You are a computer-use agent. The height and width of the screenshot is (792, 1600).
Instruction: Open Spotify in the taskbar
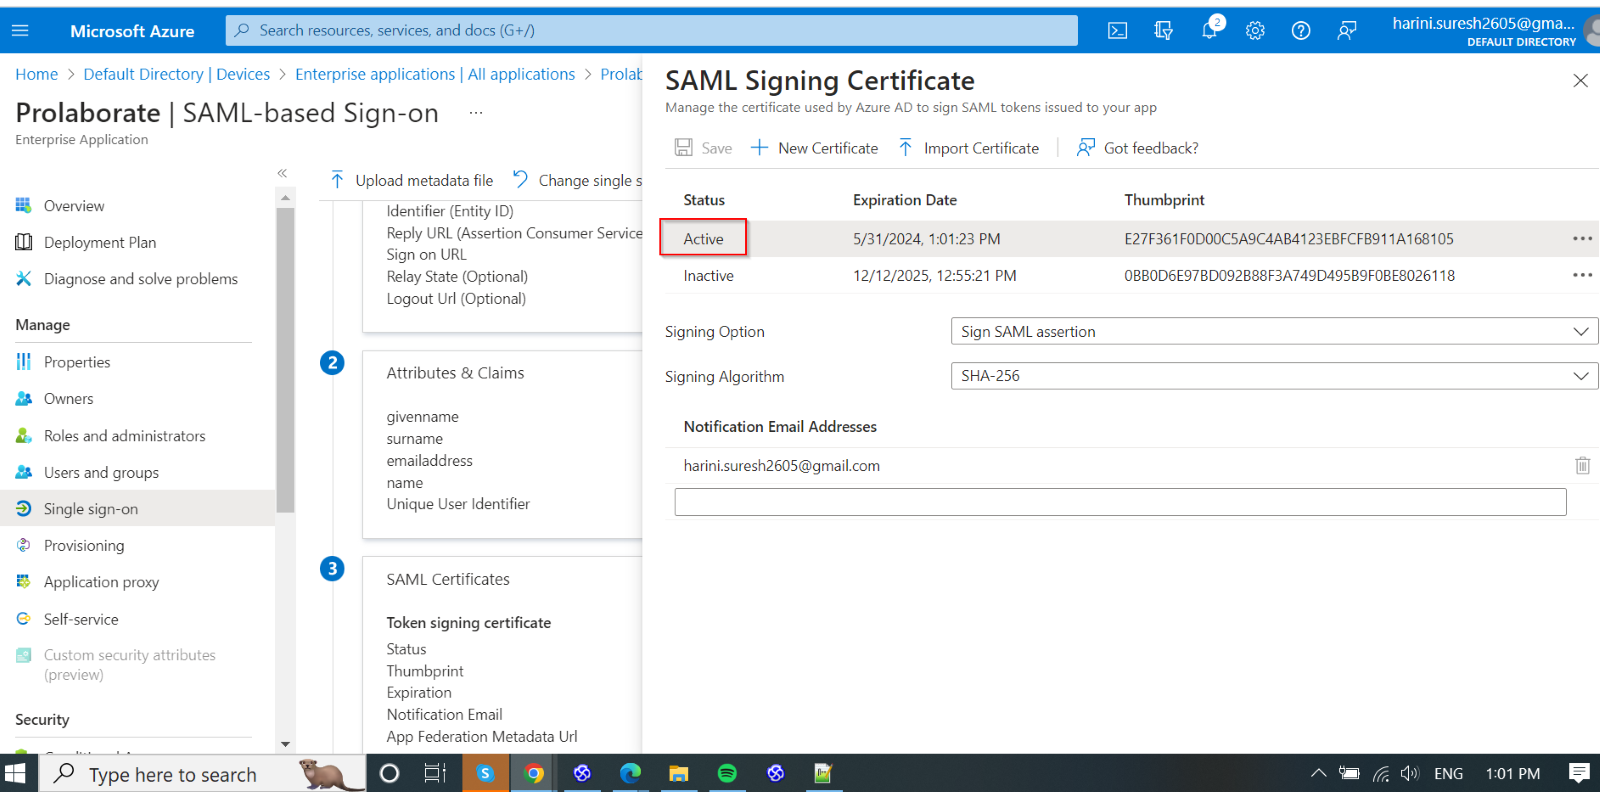pos(727,773)
